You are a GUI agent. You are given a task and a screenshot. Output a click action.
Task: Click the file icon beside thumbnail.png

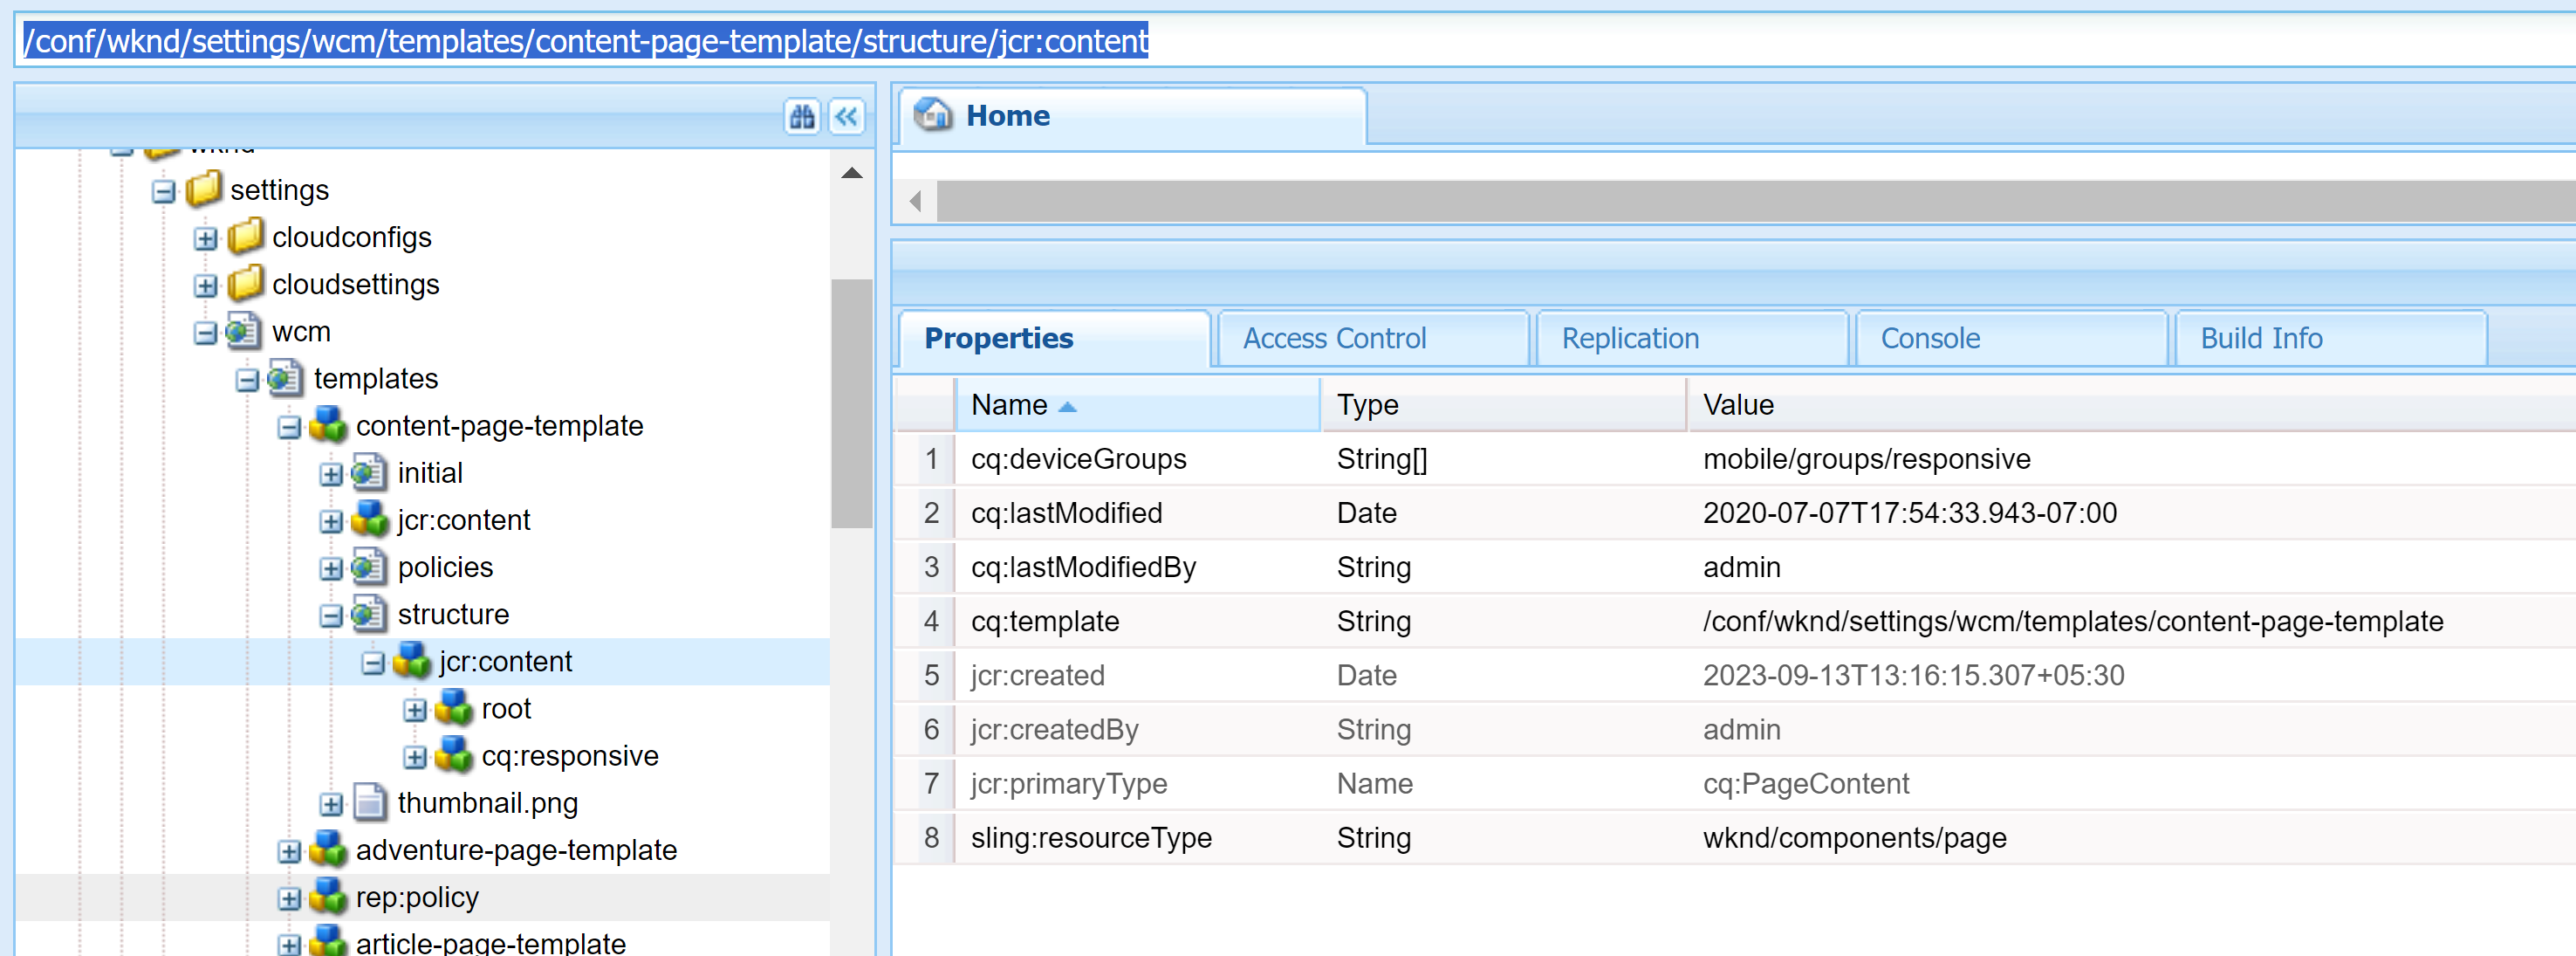point(369,802)
